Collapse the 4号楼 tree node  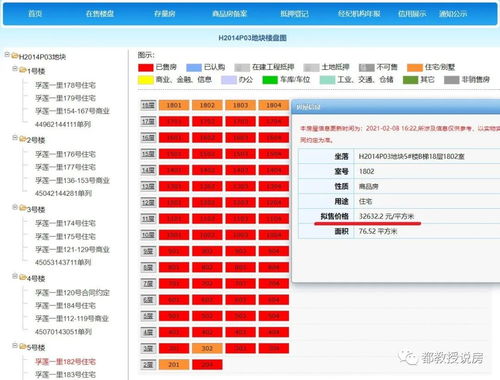click(15, 276)
